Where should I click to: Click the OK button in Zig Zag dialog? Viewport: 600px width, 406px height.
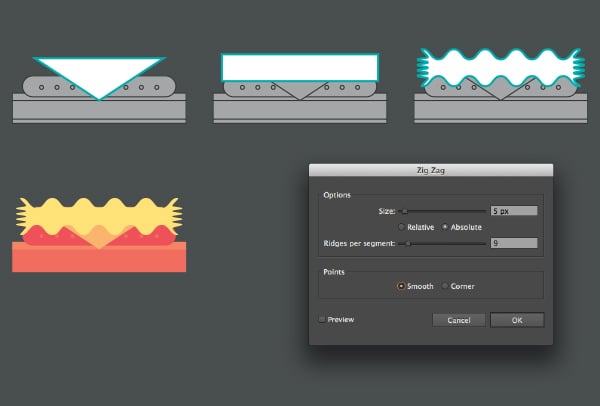point(517,320)
